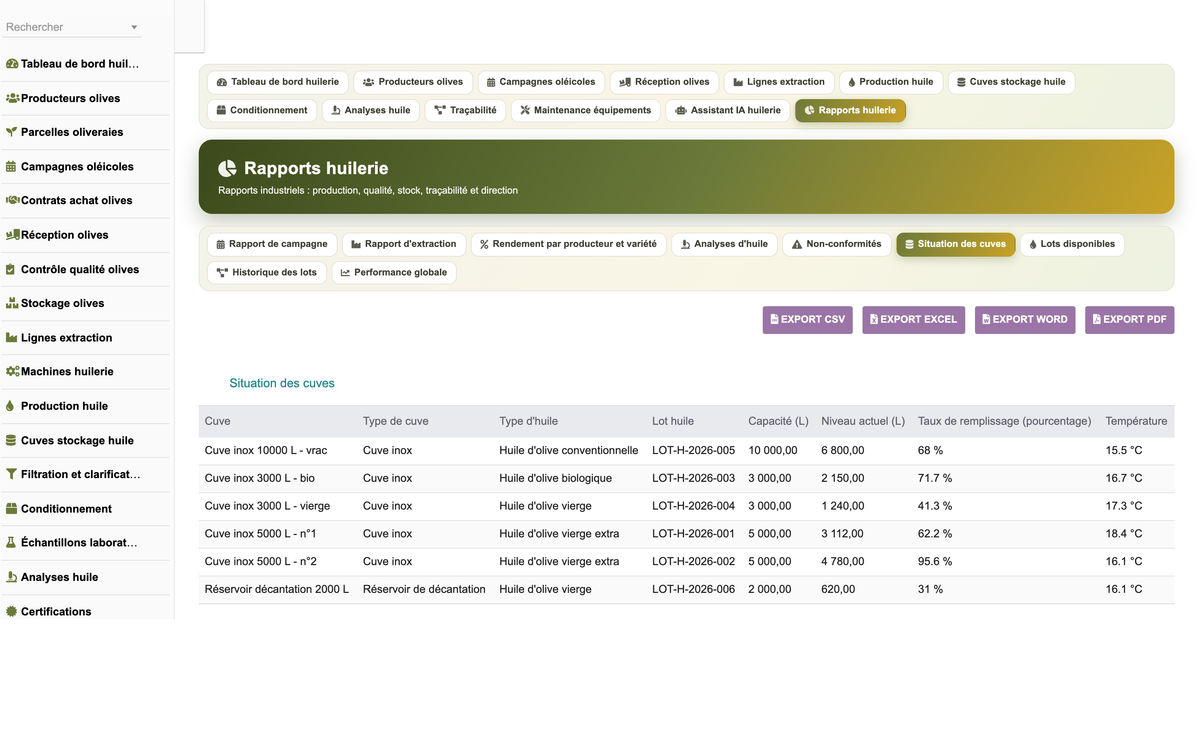1200x743 pixels.
Task: Click the Réception olives sidebar truck icon
Action: point(12,235)
